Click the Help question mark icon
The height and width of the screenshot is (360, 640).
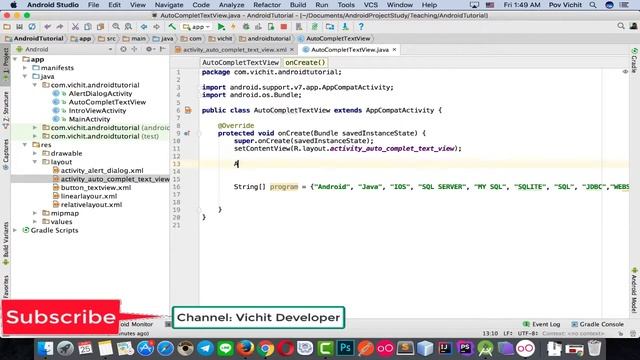pos(361,27)
